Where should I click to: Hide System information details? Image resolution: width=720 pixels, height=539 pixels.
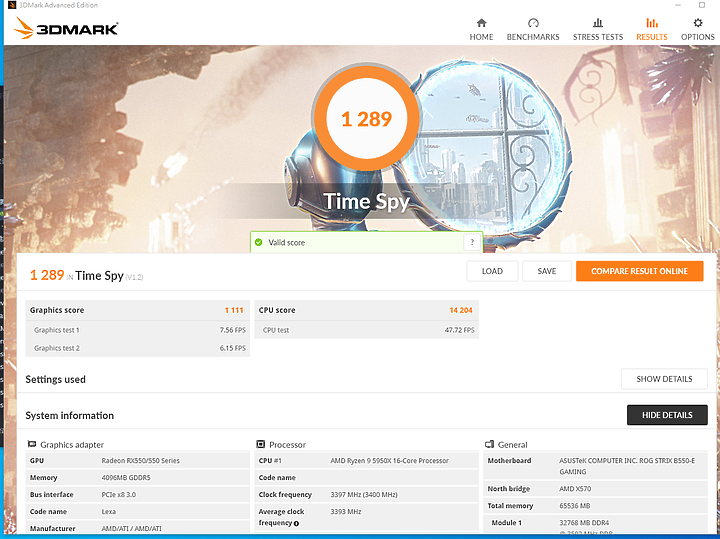[x=667, y=415]
